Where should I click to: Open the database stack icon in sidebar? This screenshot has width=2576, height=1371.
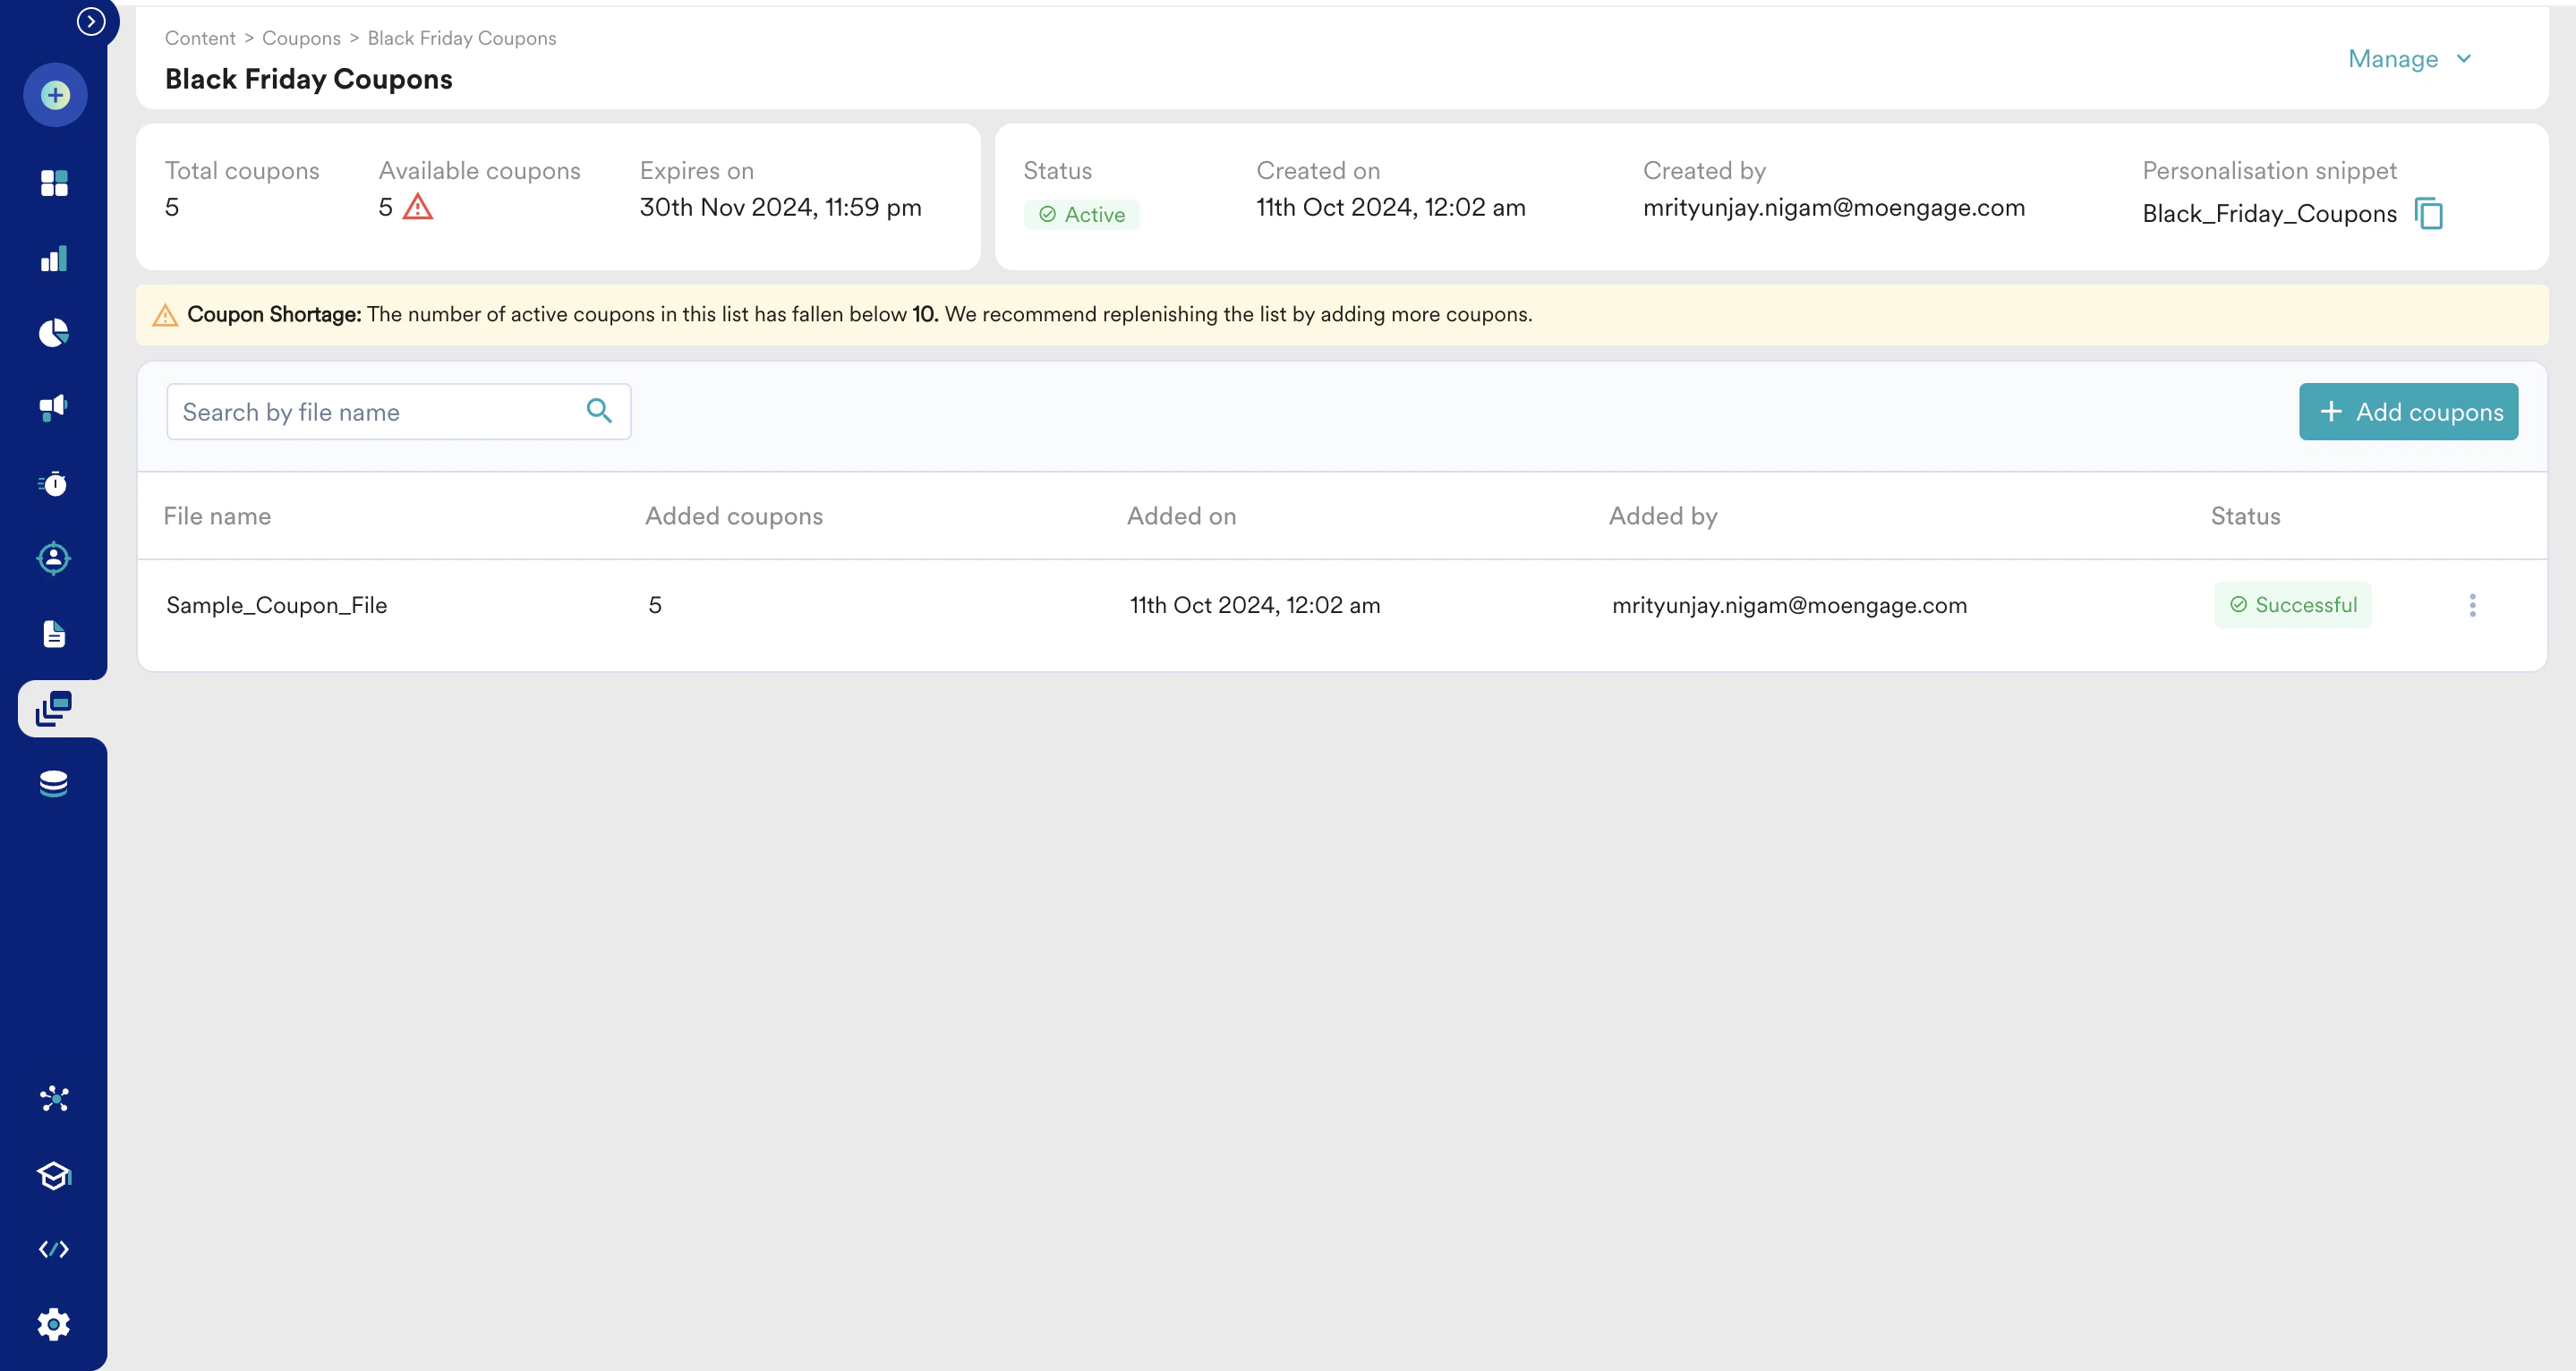point(54,783)
